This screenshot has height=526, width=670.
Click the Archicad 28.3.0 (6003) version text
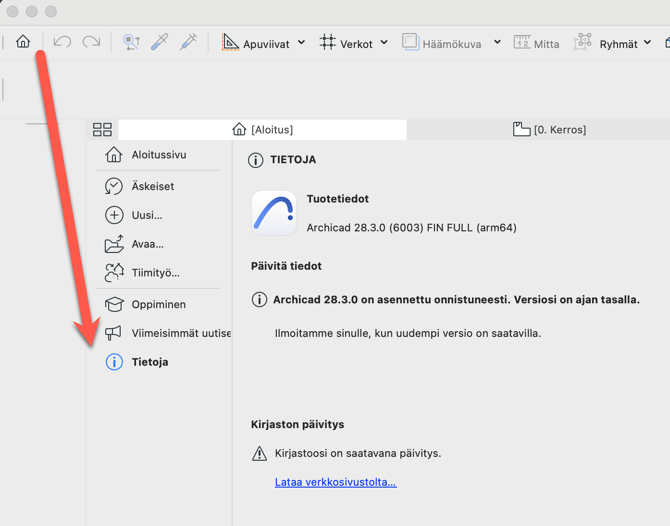click(x=411, y=228)
